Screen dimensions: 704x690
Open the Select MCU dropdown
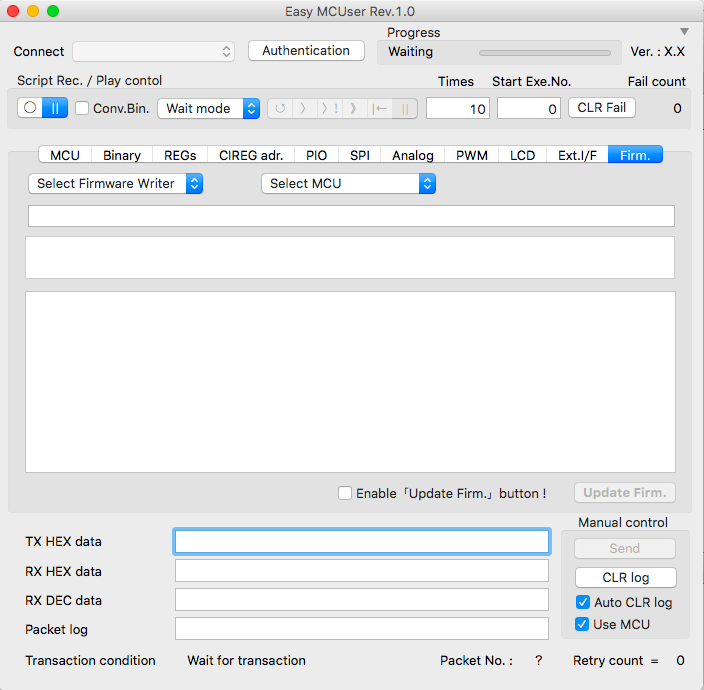[348, 184]
